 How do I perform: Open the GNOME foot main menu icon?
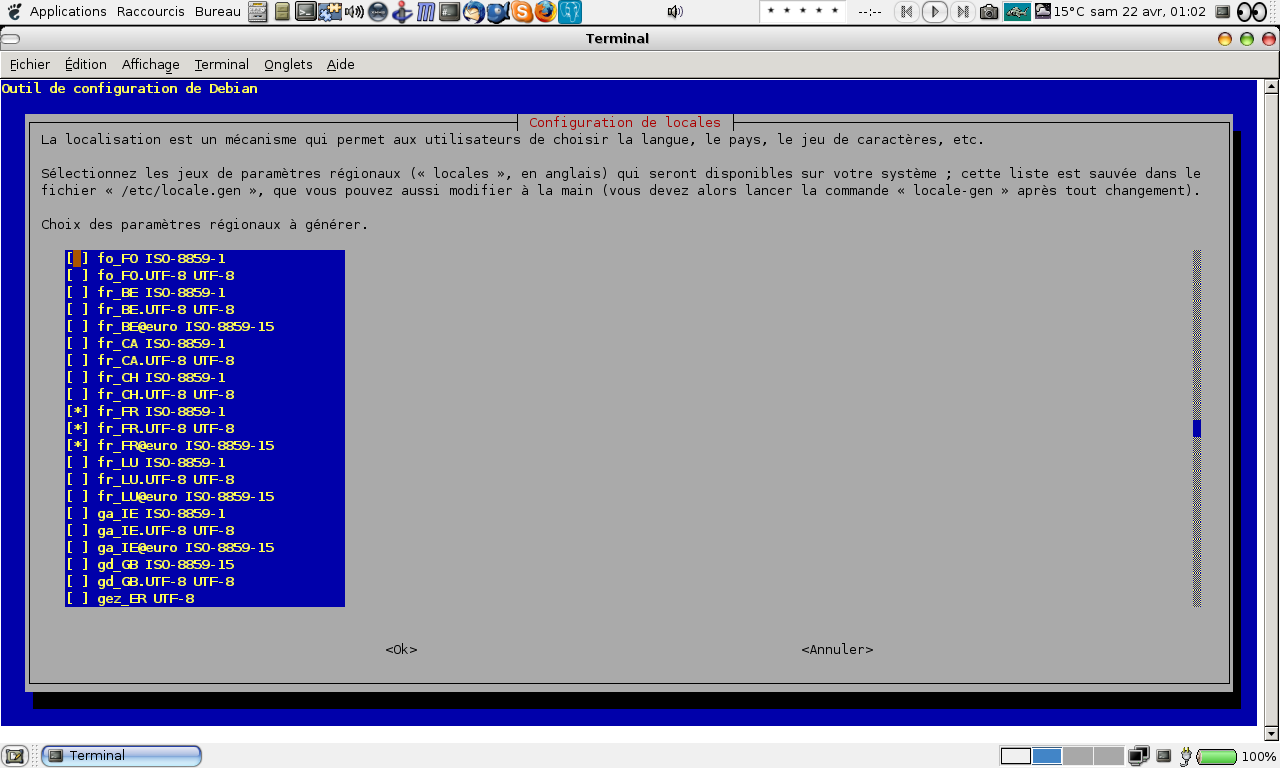[x=14, y=12]
